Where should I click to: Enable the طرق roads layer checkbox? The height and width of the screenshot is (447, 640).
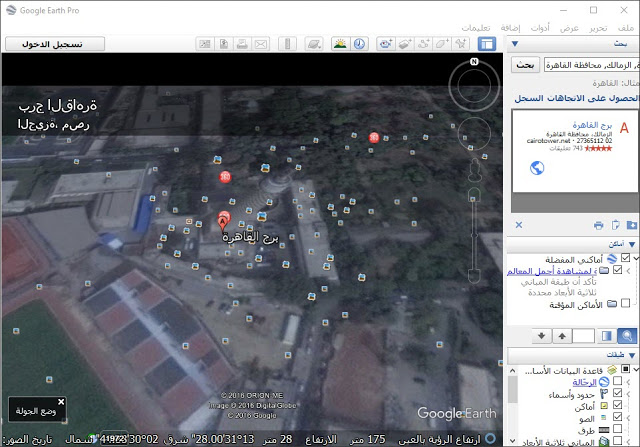tap(618, 429)
